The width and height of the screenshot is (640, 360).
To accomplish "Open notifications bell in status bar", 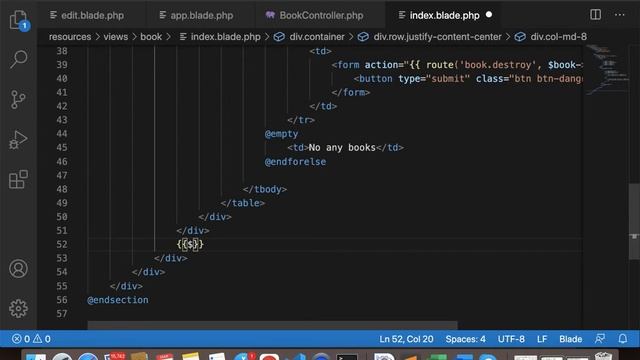I will click(623, 339).
